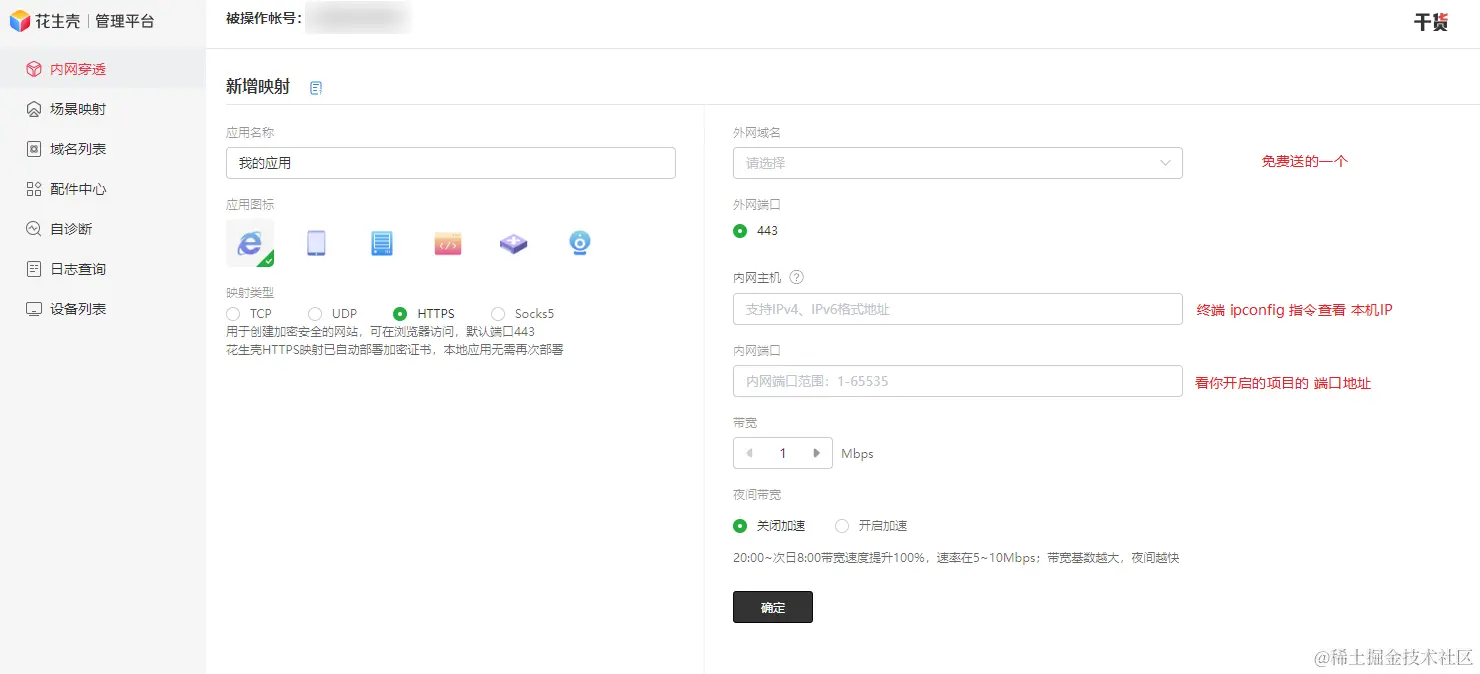This screenshot has height=674, width=1480.
Task: Click the 确定 confirm button
Action: point(773,607)
